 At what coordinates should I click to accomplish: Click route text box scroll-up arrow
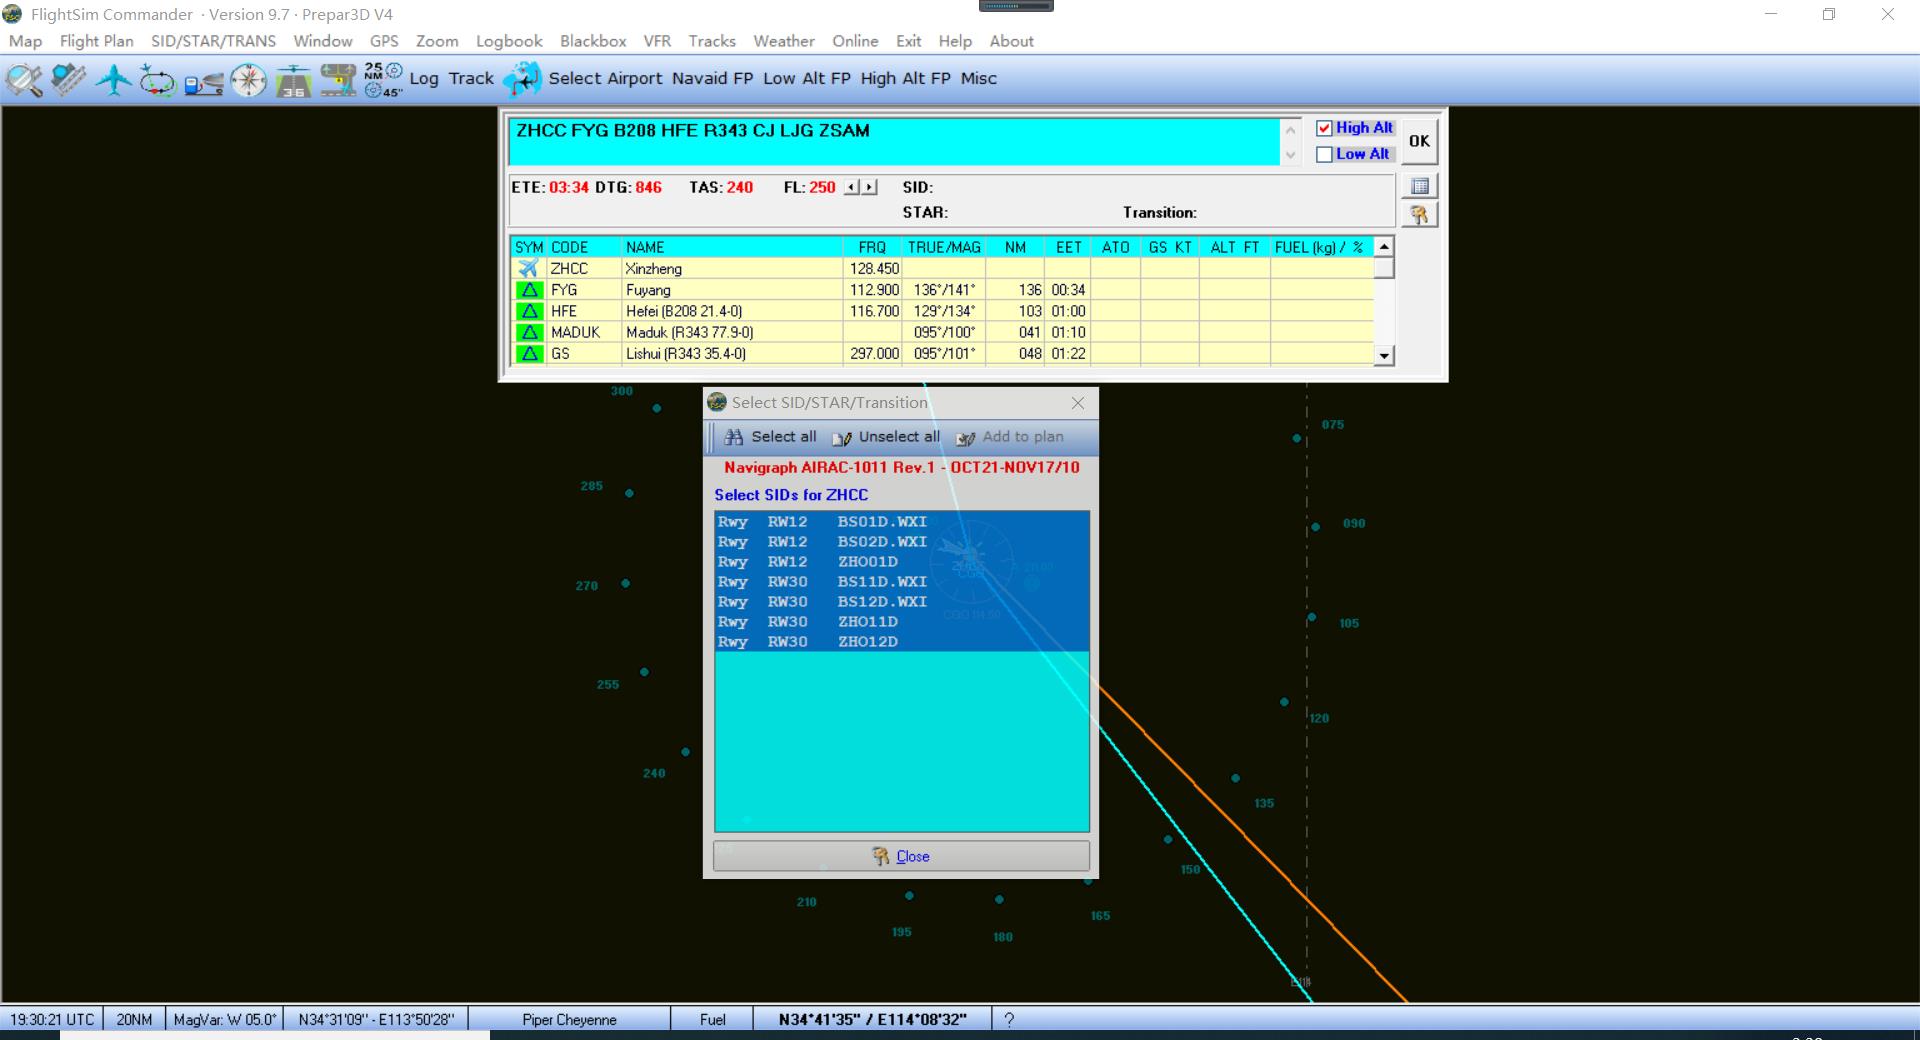(x=1291, y=130)
